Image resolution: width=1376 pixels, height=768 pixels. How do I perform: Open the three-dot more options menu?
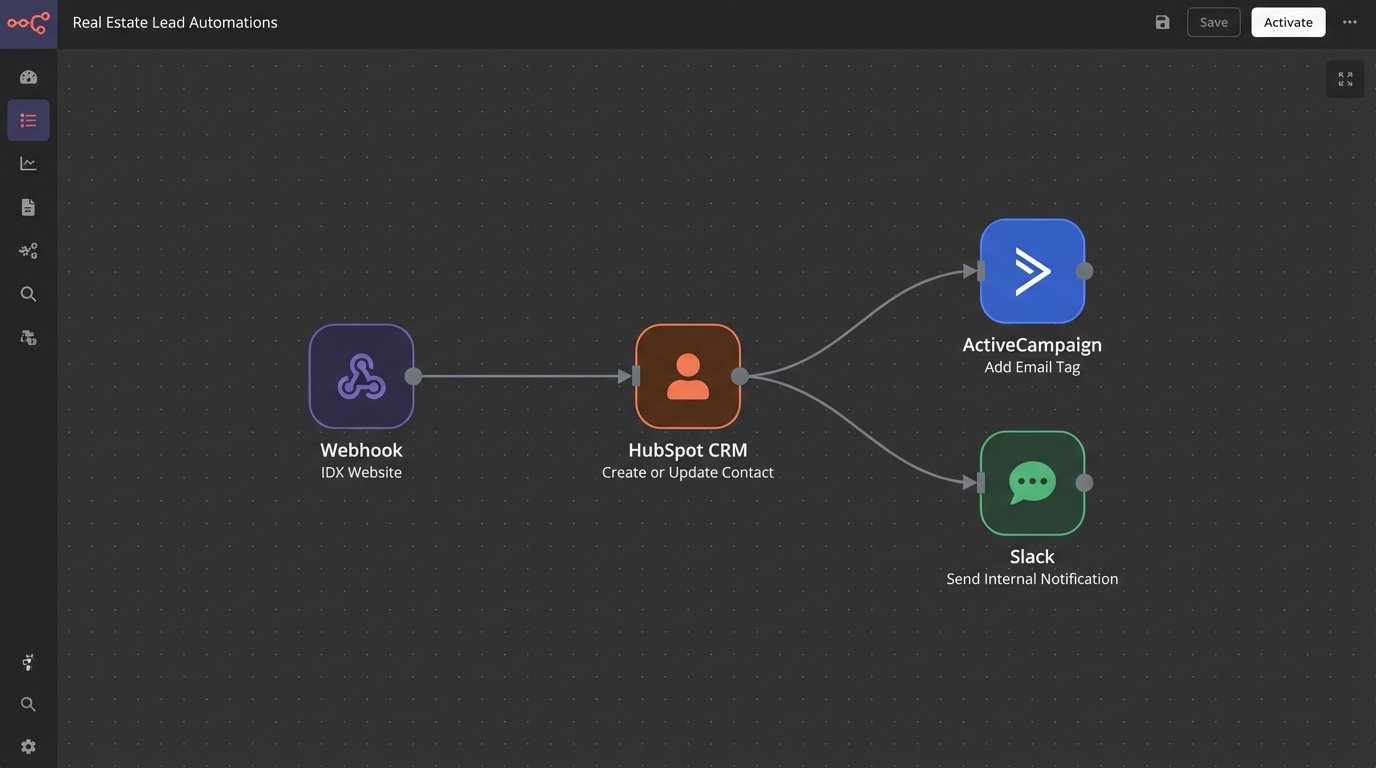pos(1350,22)
